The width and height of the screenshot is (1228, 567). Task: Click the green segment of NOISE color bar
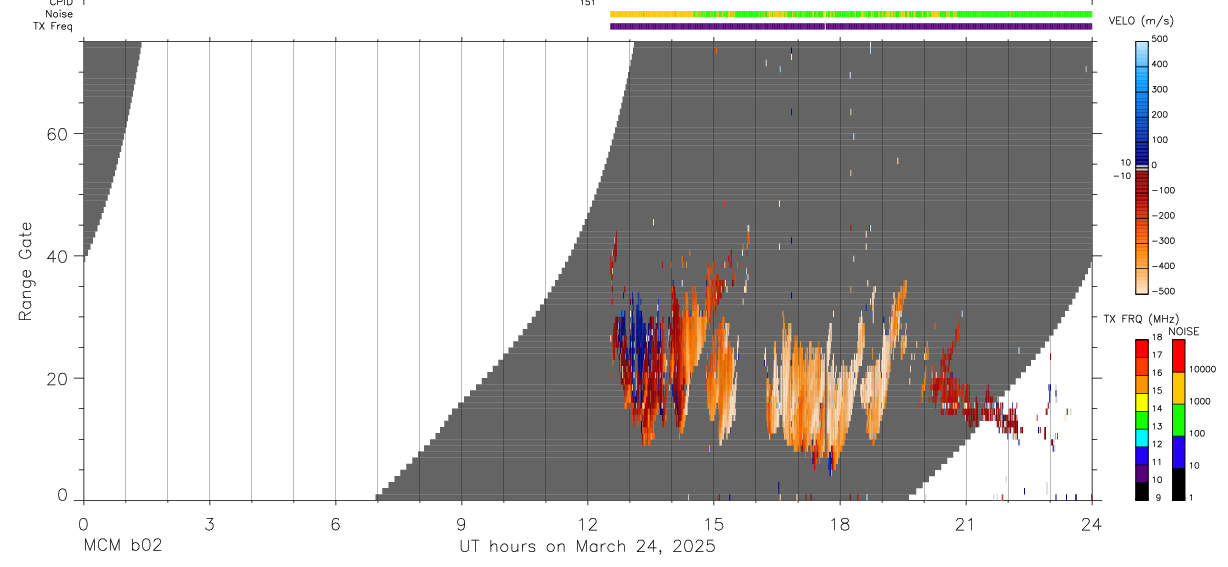point(1178,418)
